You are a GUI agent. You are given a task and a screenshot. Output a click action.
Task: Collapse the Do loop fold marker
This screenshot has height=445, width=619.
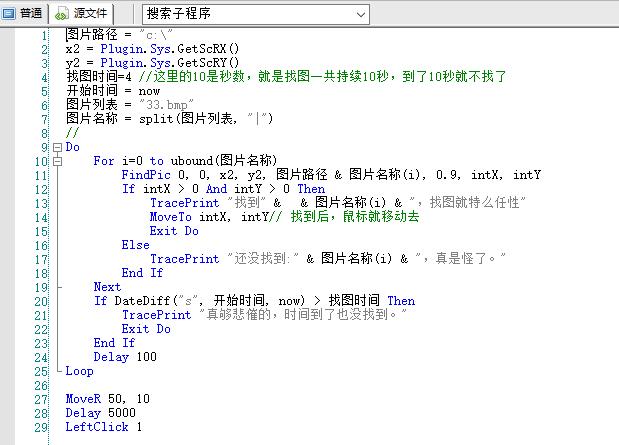pyautogui.click(x=56, y=147)
